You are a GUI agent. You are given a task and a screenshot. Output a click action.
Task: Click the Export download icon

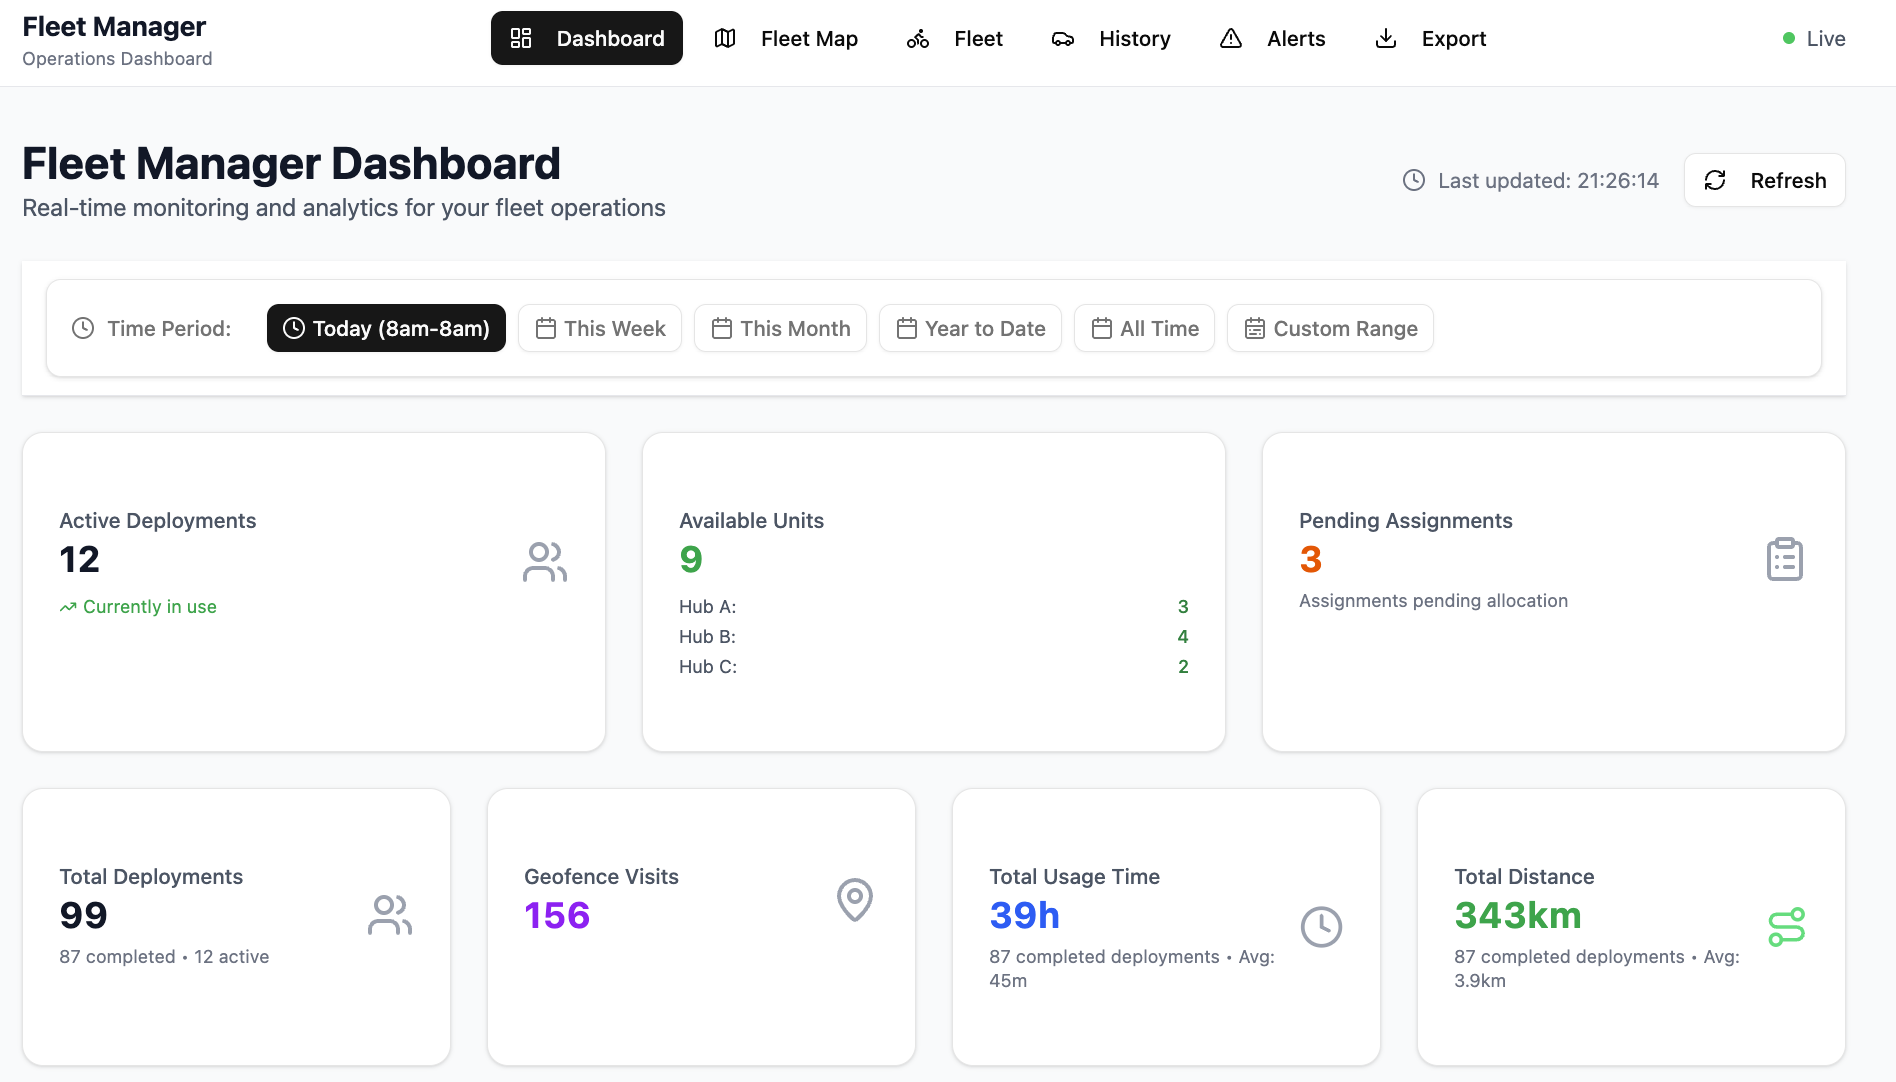point(1385,38)
